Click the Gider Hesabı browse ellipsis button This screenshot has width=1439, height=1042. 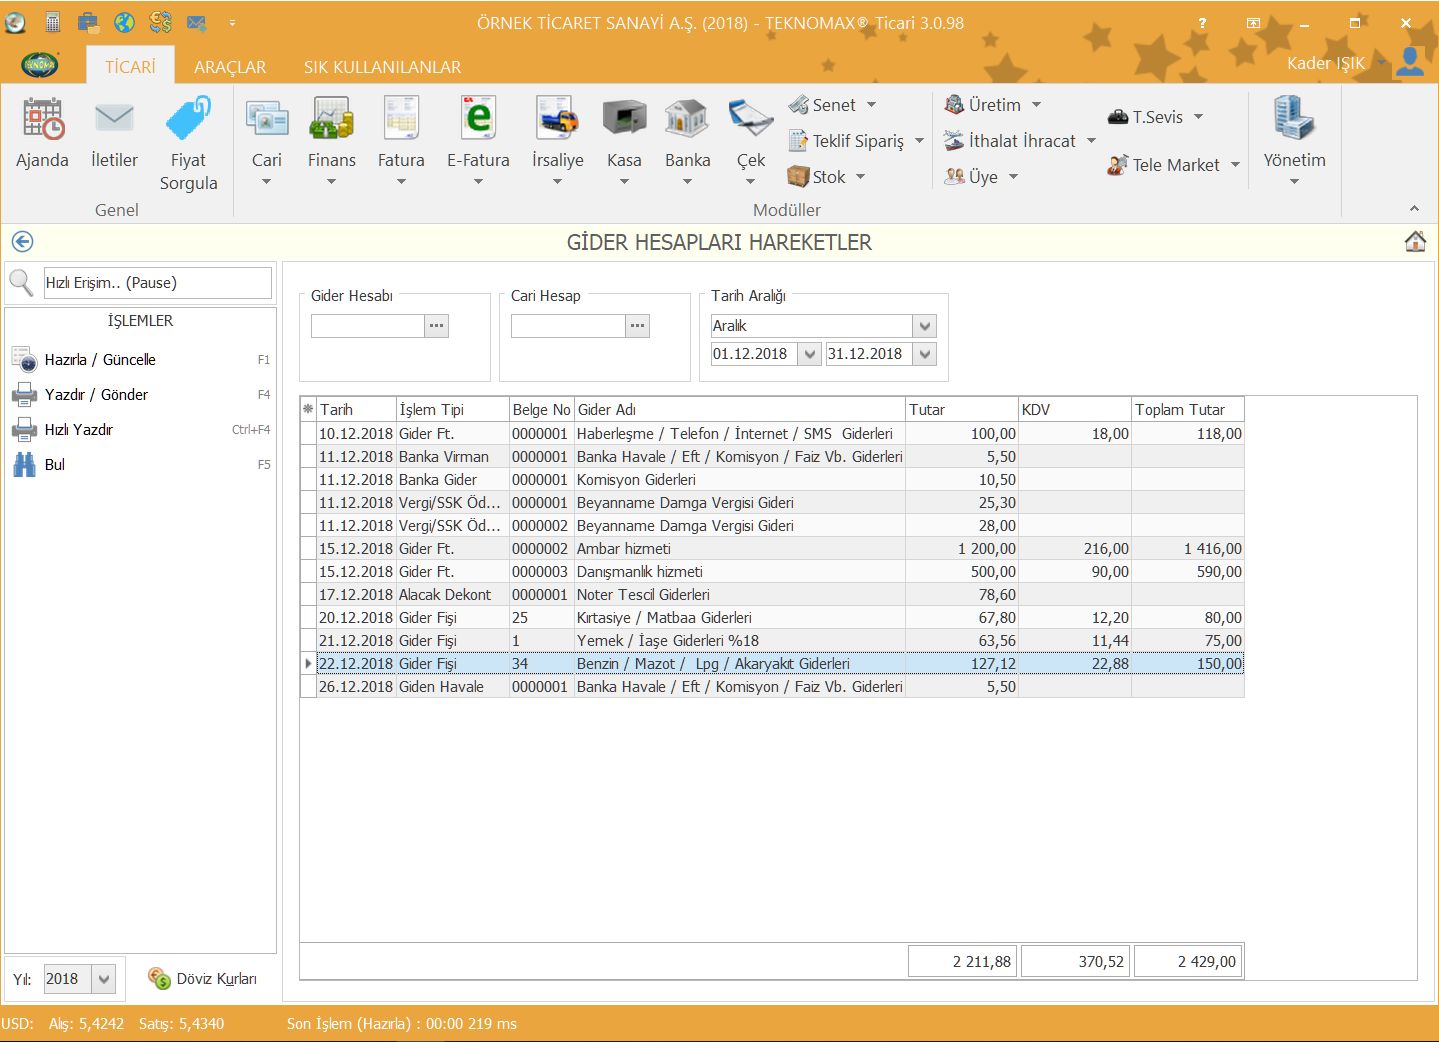(437, 326)
